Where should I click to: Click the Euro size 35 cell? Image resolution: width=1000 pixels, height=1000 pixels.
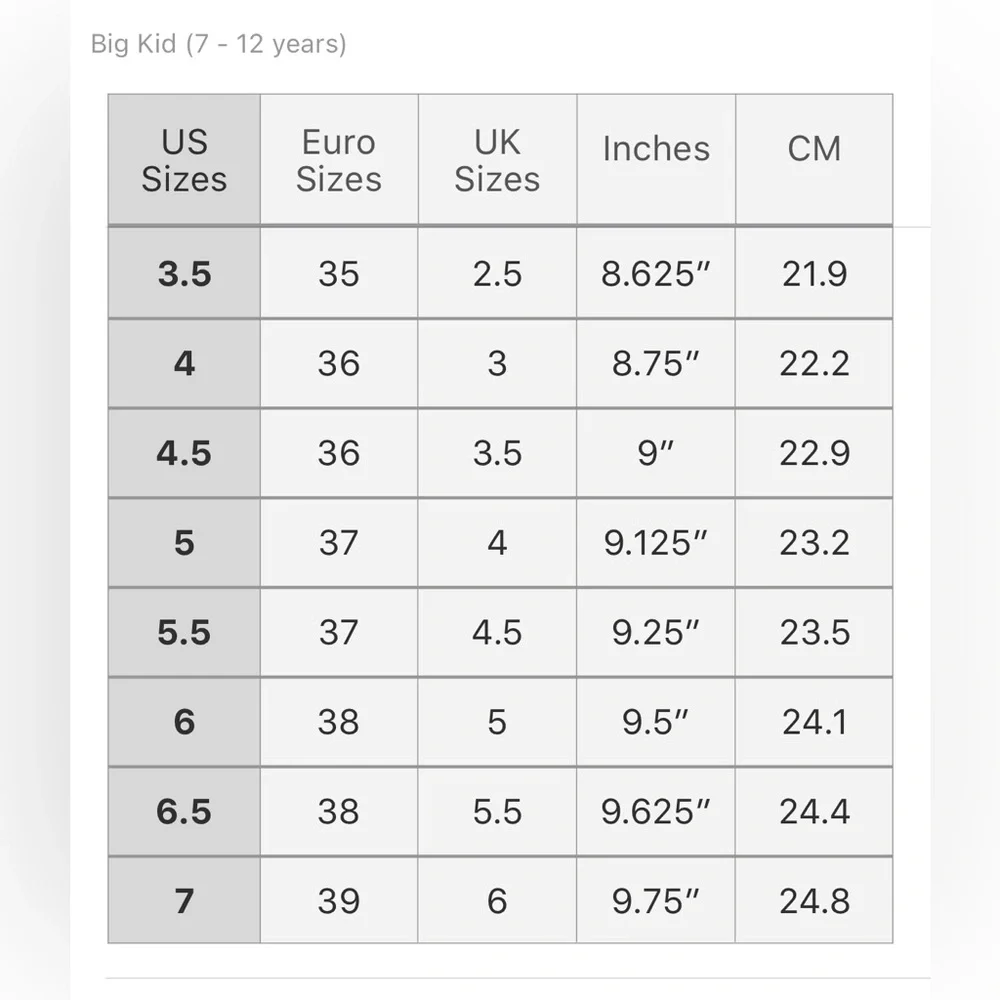[339, 273]
